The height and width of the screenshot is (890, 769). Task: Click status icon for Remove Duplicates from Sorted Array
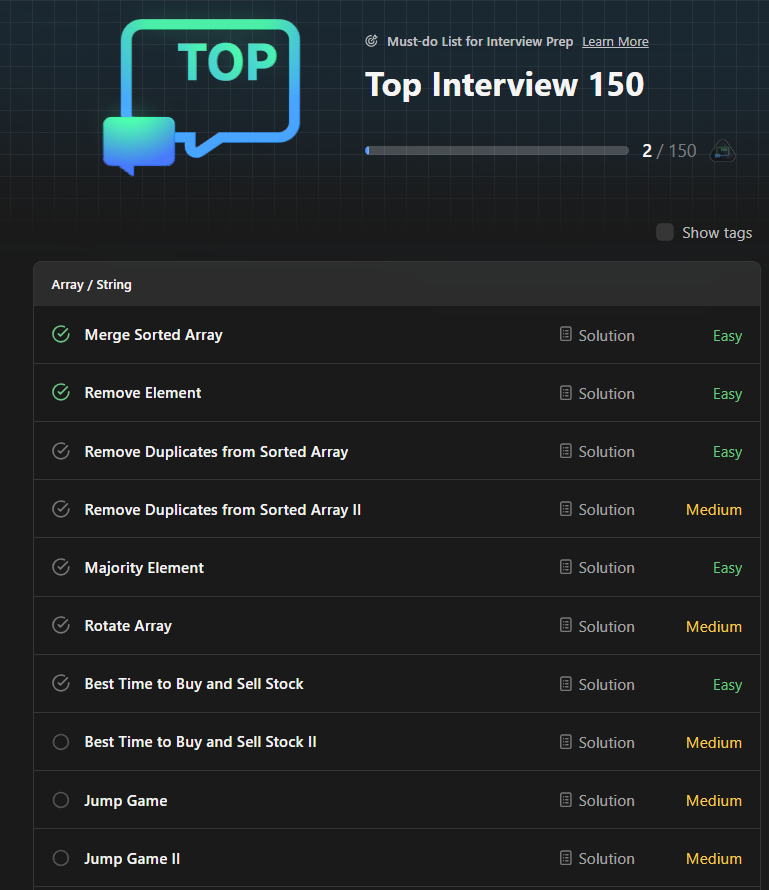(x=61, y=451)
